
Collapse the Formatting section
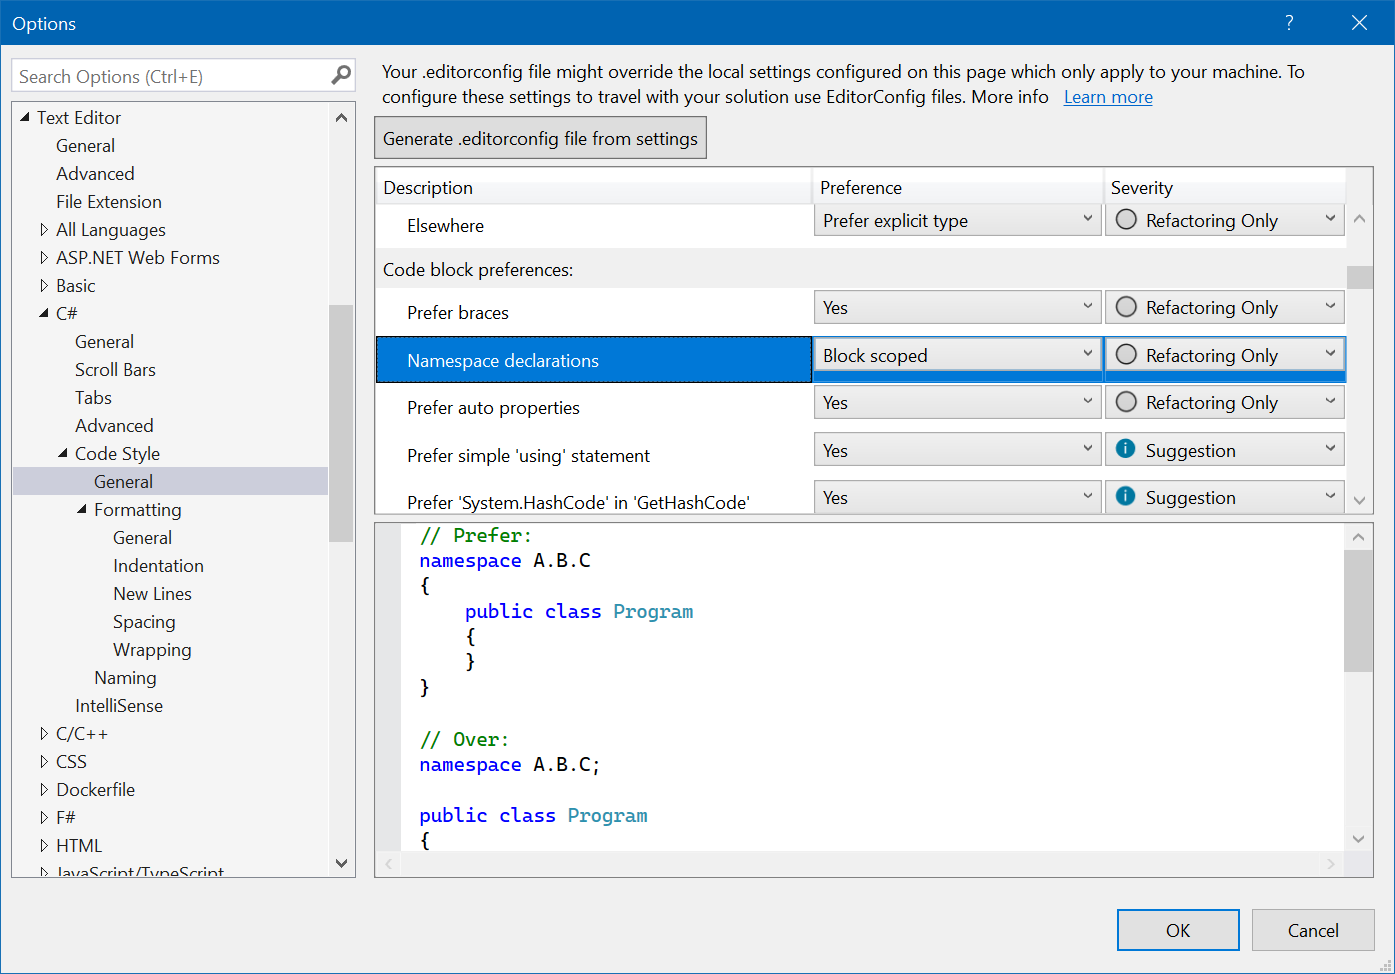click(x=83, y=509)
